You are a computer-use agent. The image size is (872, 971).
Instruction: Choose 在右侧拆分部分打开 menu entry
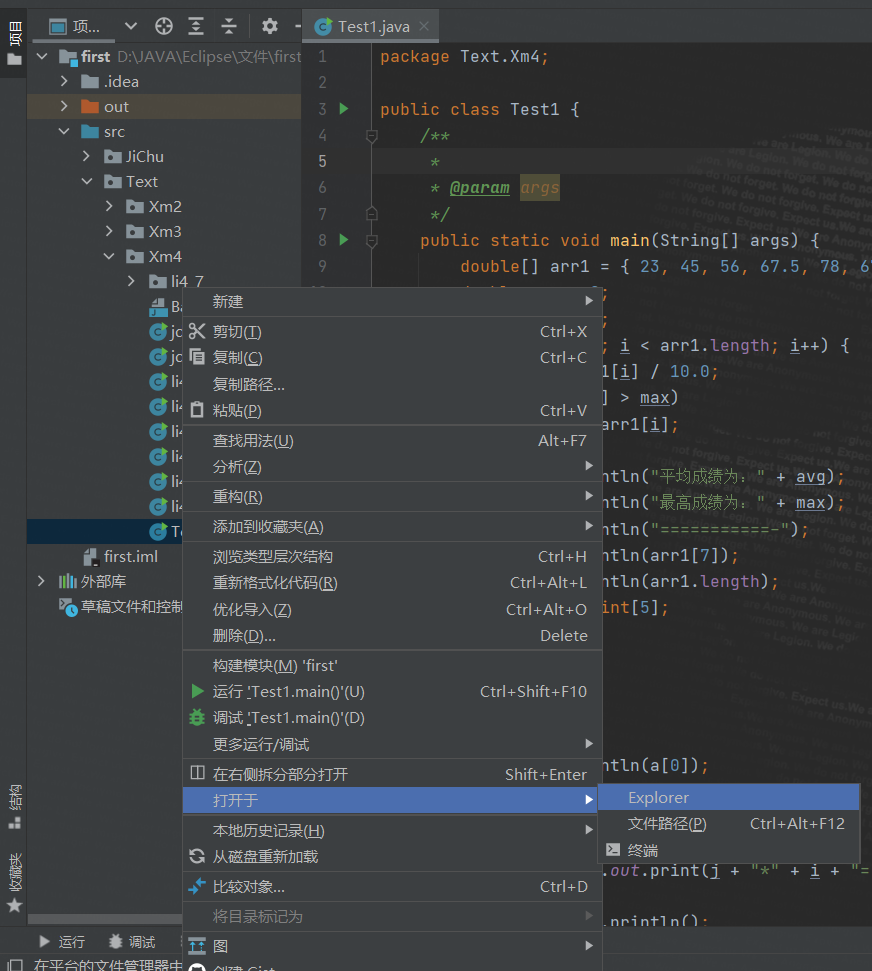pos(392,774)
